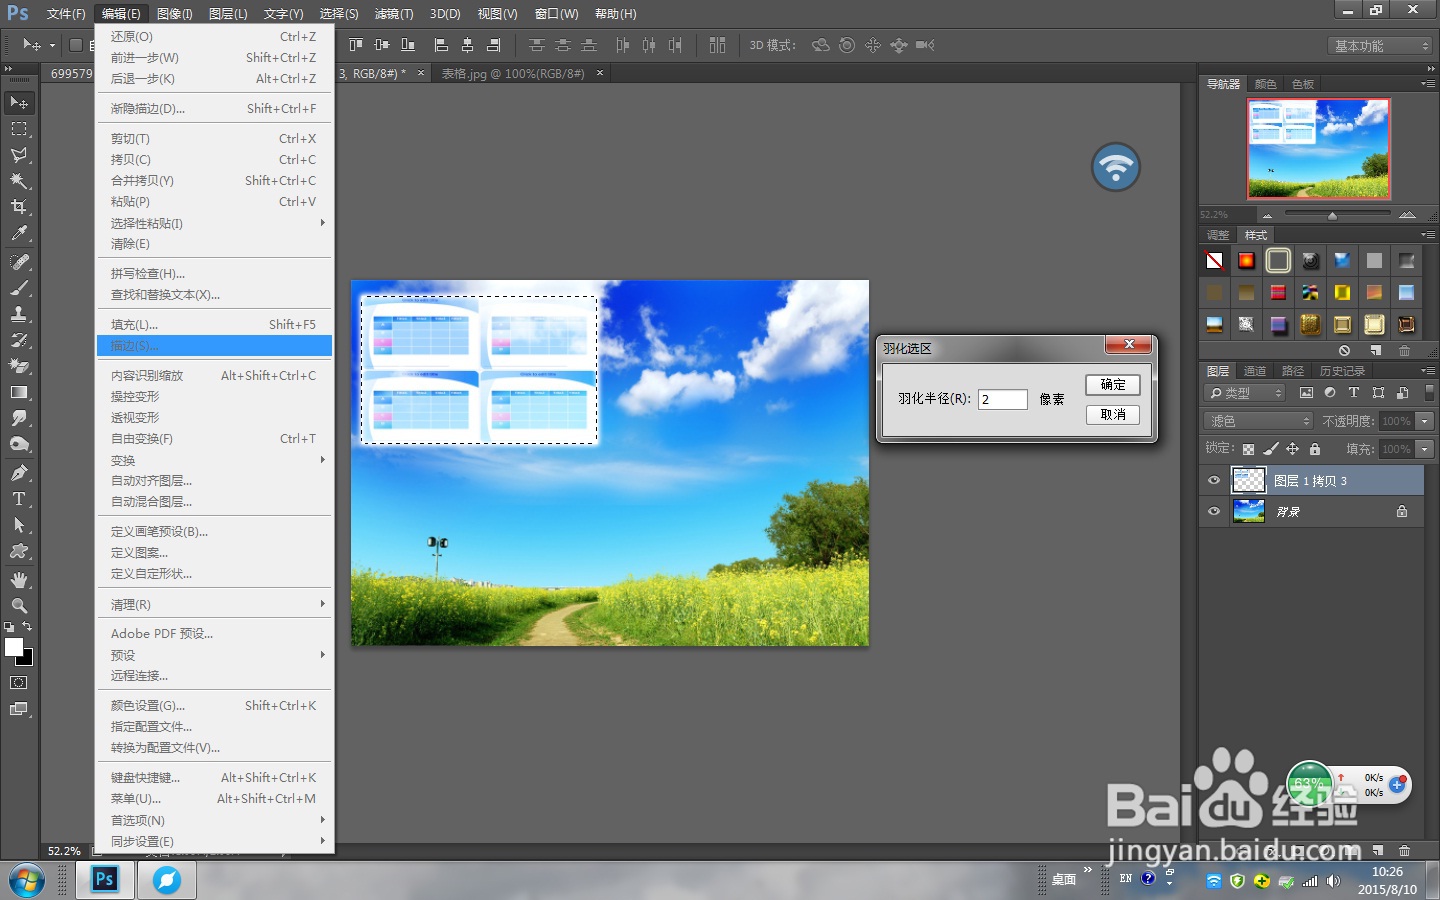Expand the 首选项 submenu
Screen dimensions: 1440x900
[x=214, y=820]
